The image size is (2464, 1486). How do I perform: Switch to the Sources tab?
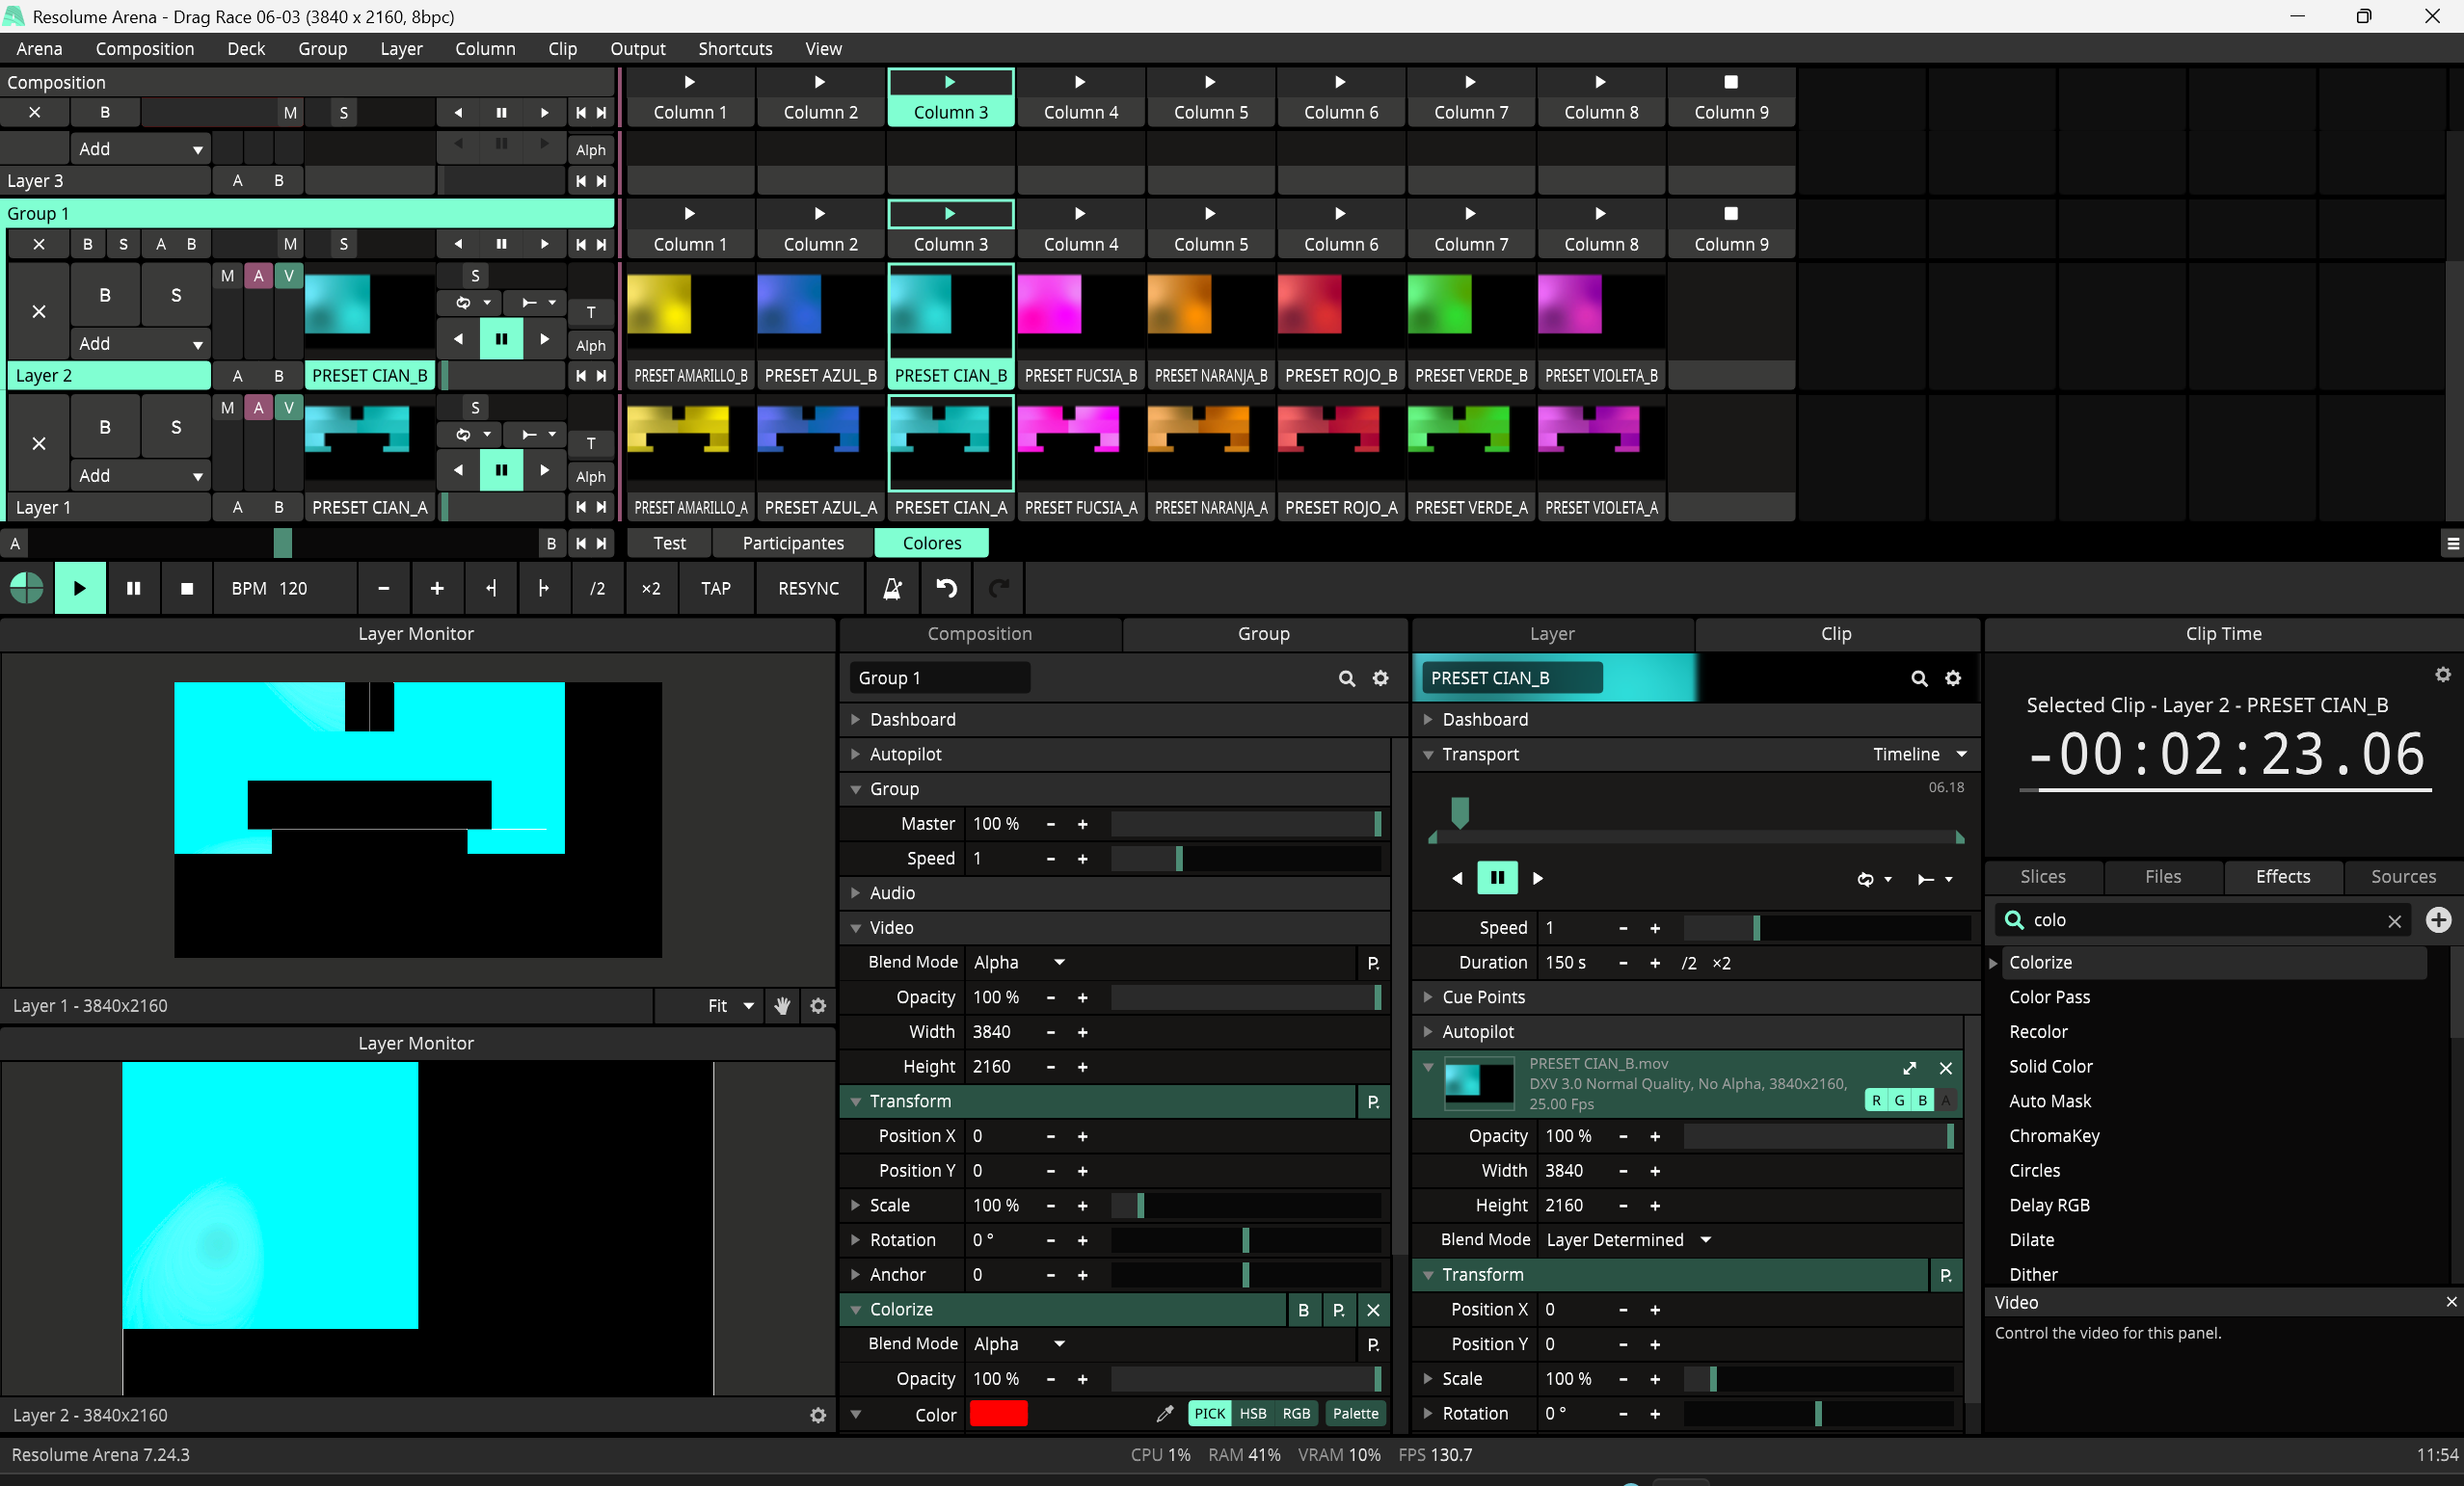pos(2402,876)
